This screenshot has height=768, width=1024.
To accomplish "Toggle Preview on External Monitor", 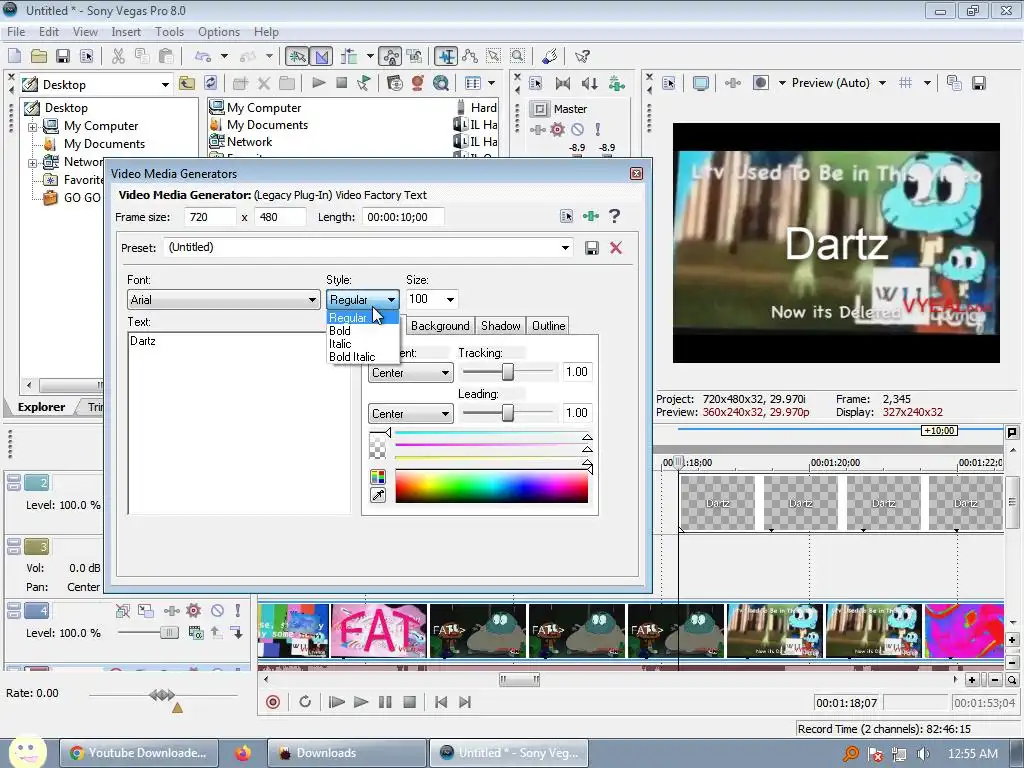I will pyautogui.click(x=701, y=84).
